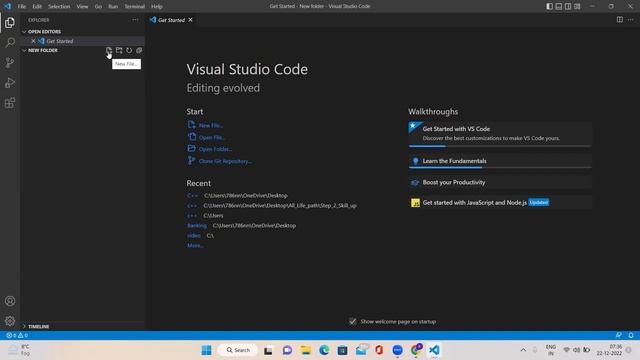
Task: Collapse all folders in explorer icon
Action: click(139, 50)
